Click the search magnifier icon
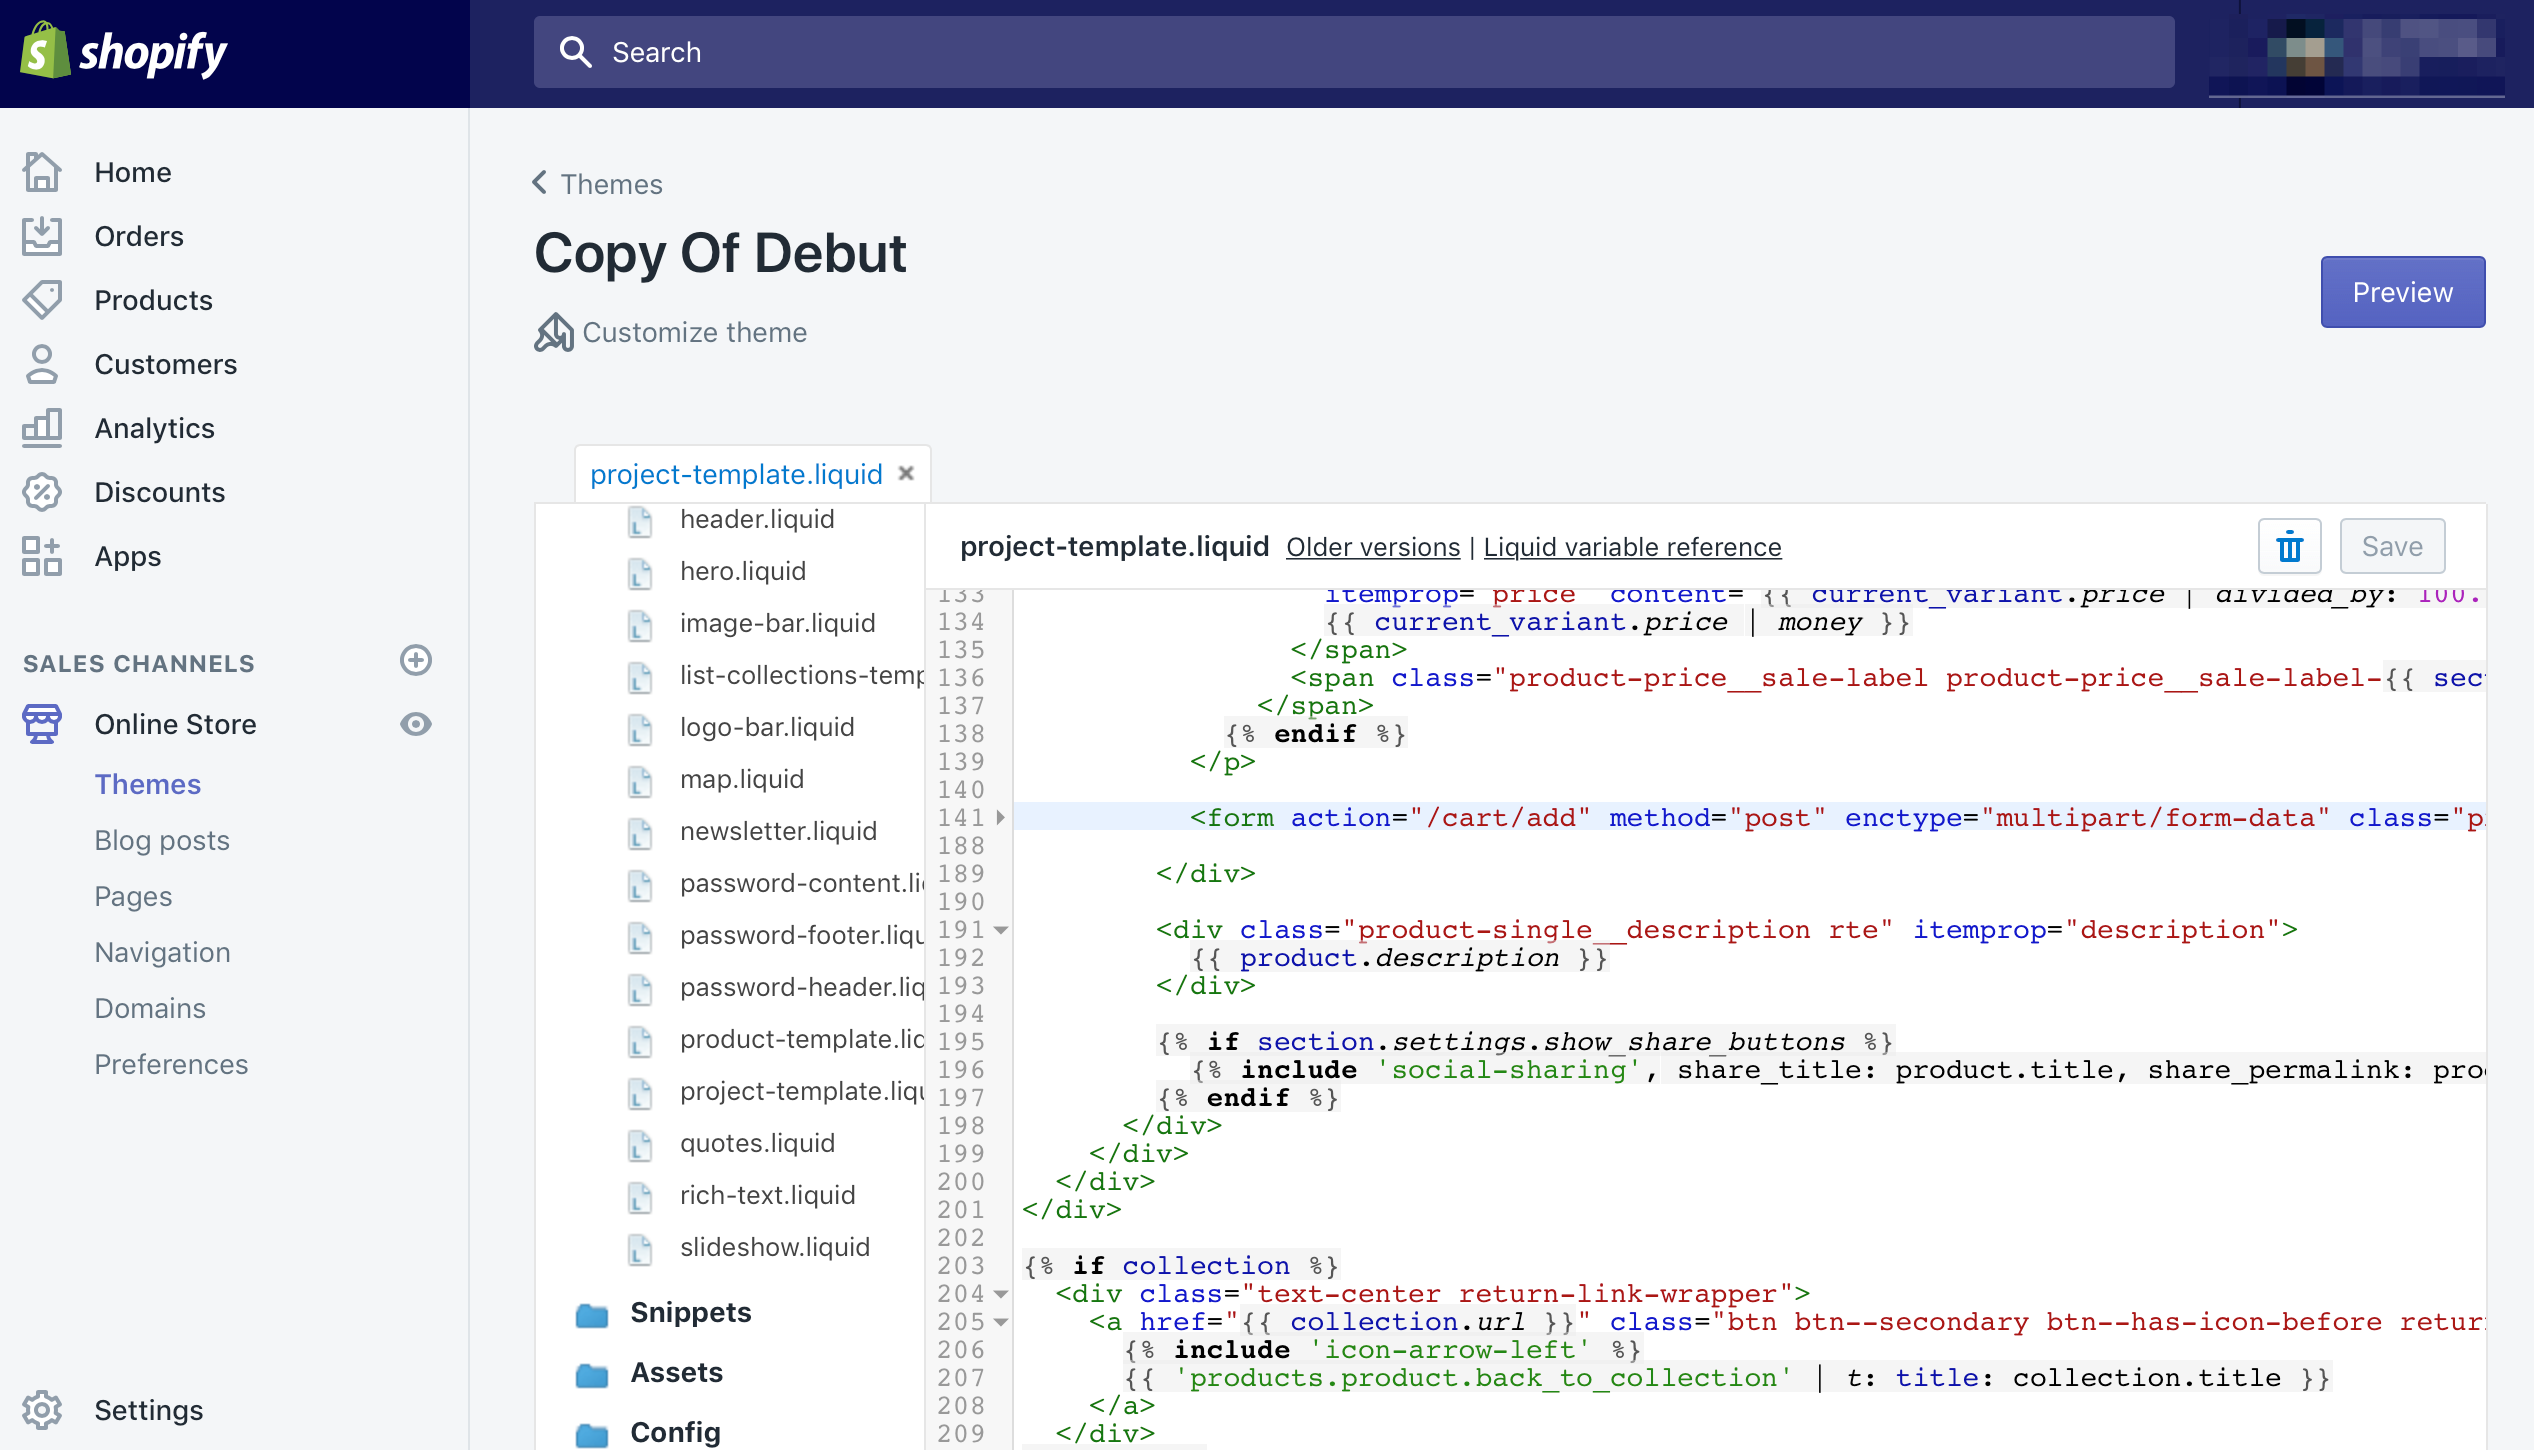 (575, 52)
